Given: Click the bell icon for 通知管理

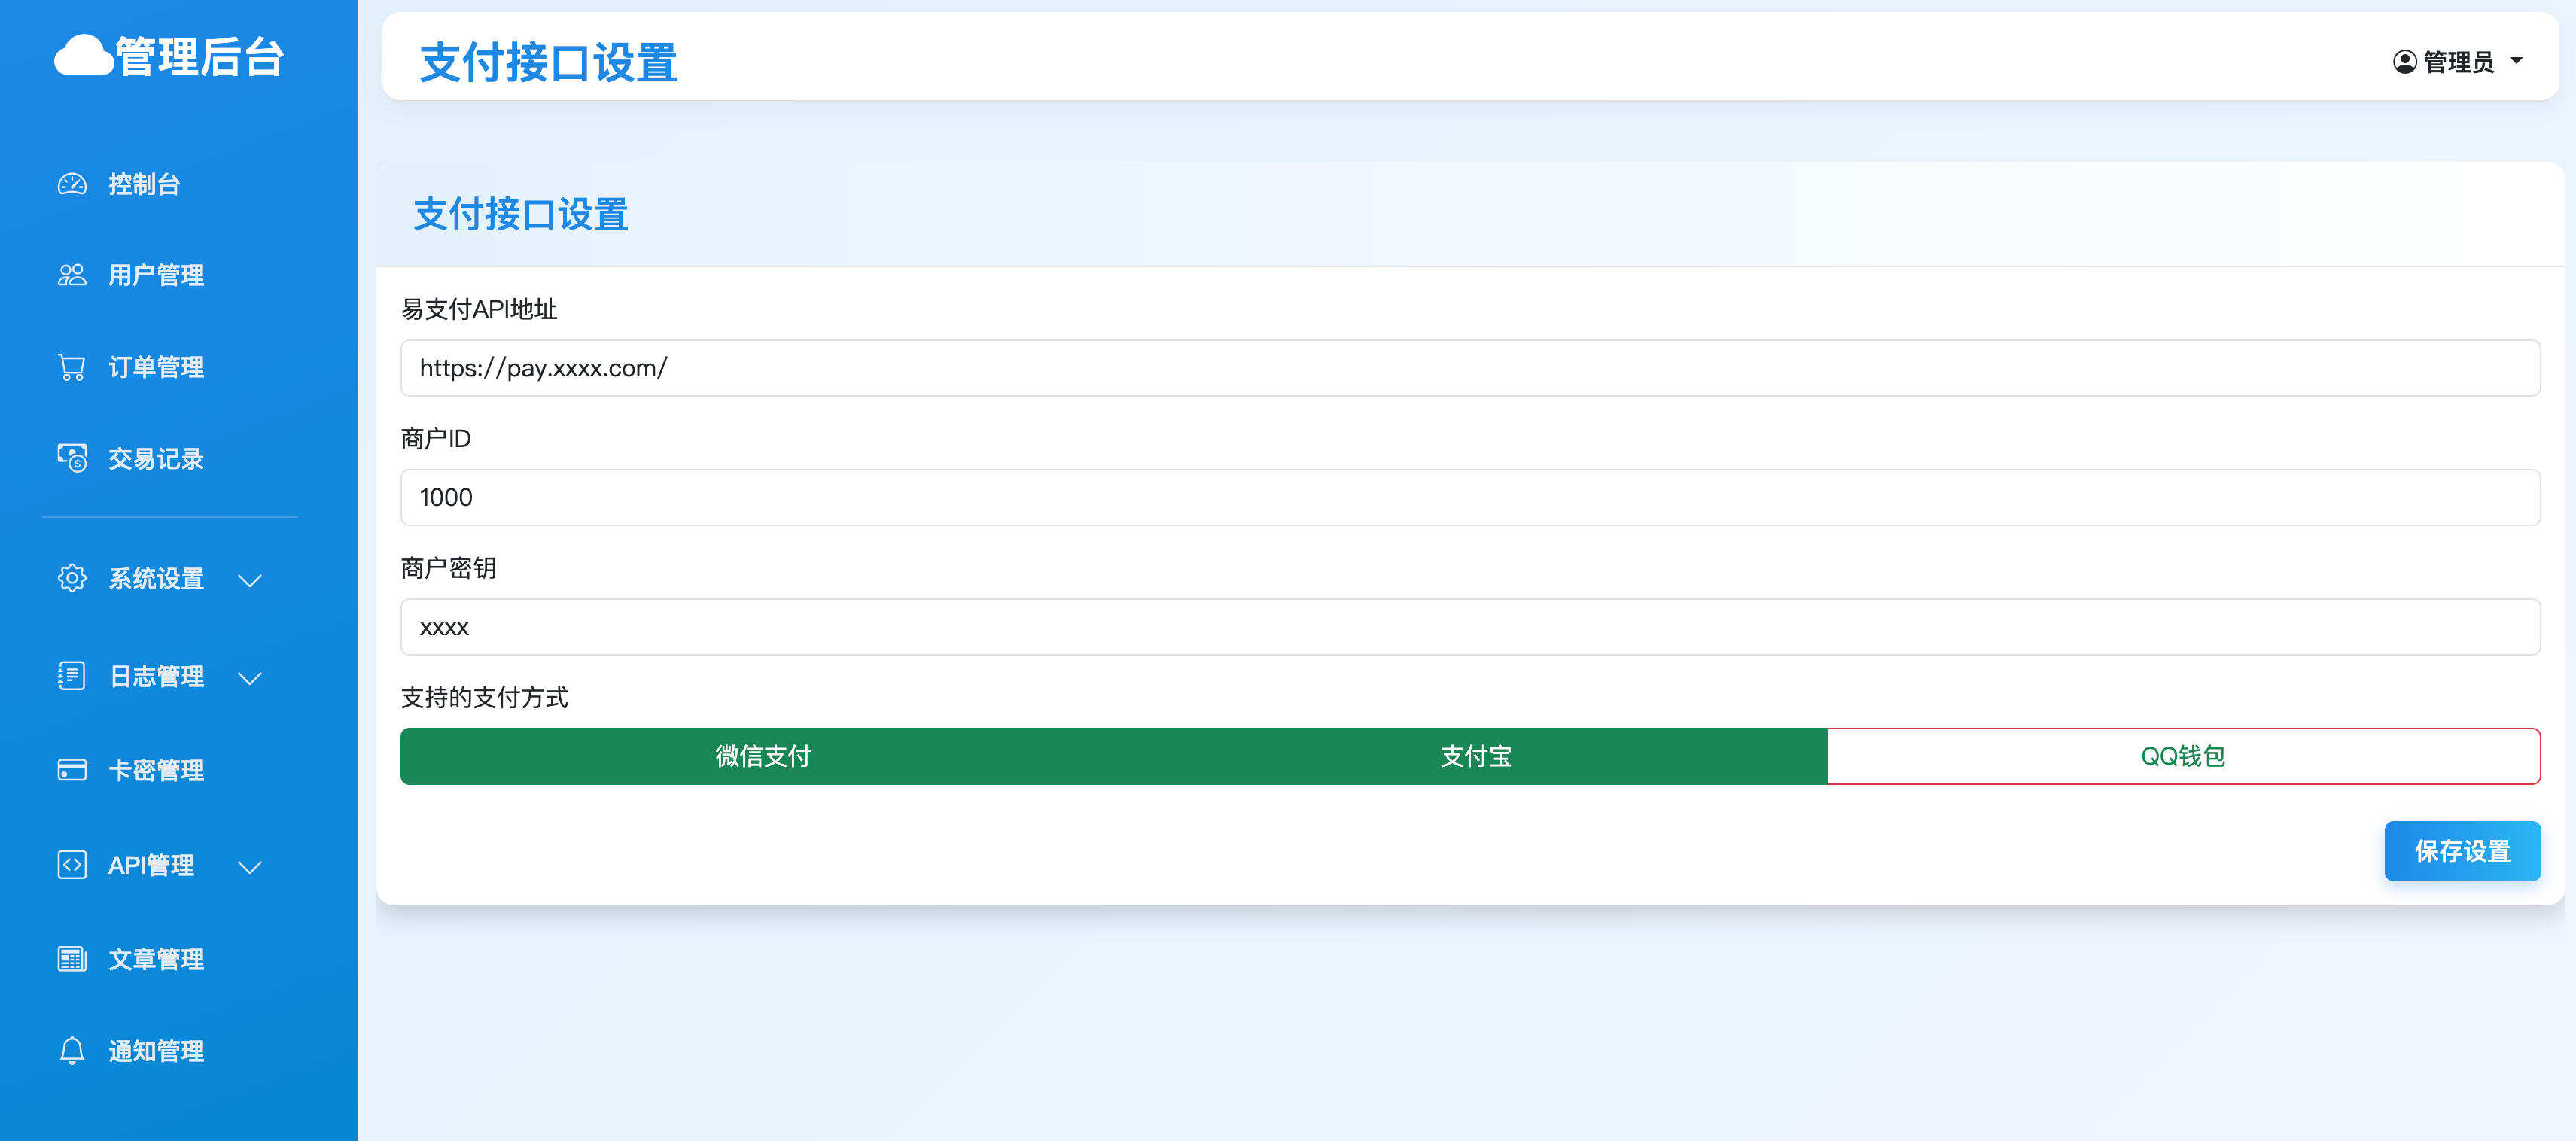Looking at the screenshot, I should [x=71, y=1051].
